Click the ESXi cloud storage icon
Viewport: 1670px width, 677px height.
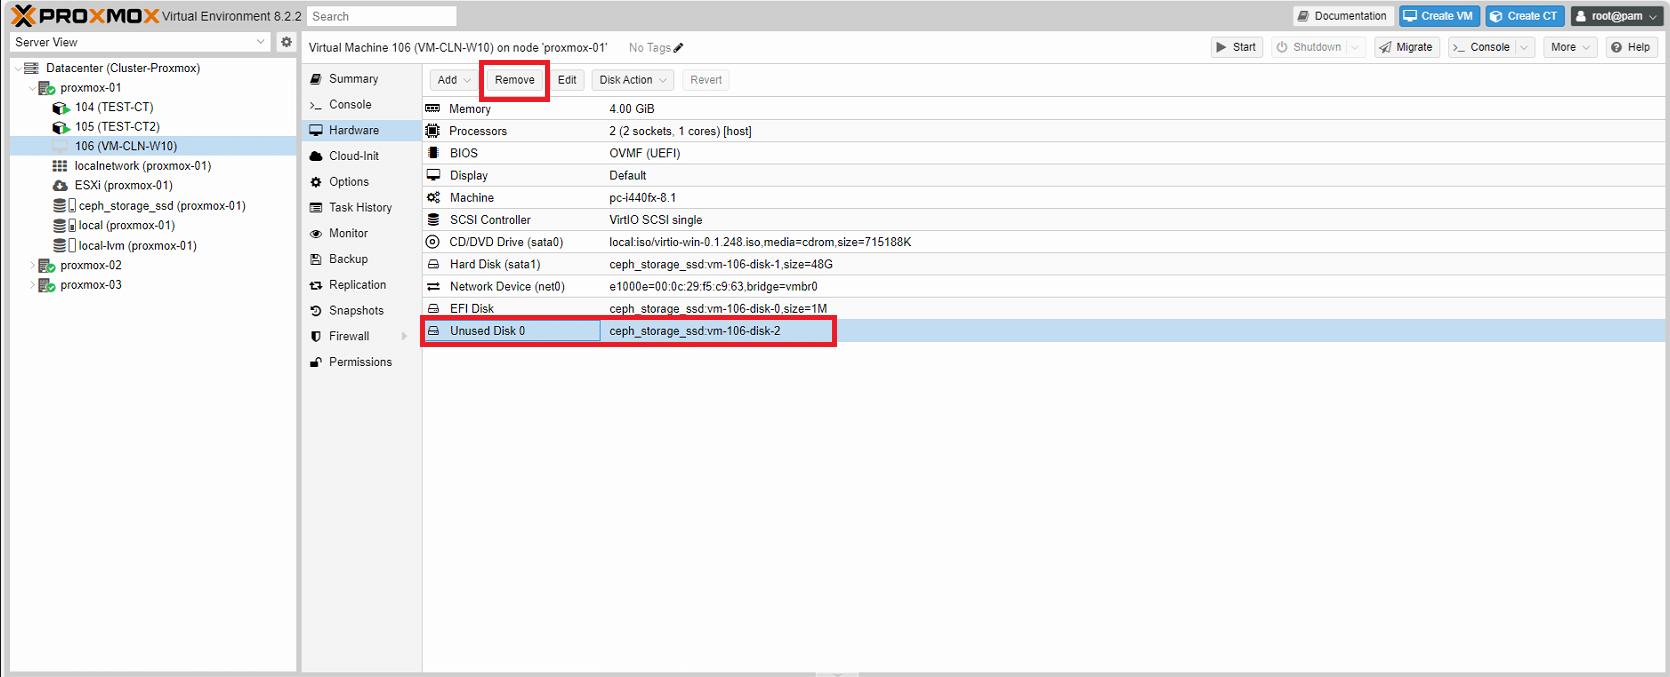[60, 186]
